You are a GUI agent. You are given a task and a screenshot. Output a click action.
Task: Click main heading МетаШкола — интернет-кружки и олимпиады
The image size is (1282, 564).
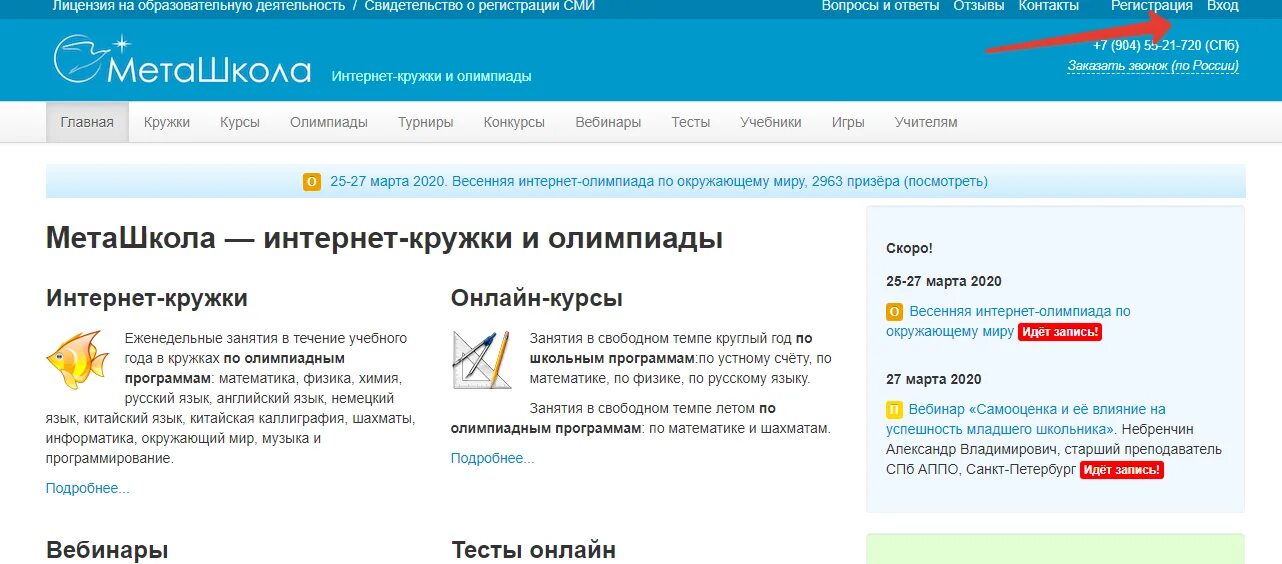[385, 239]
